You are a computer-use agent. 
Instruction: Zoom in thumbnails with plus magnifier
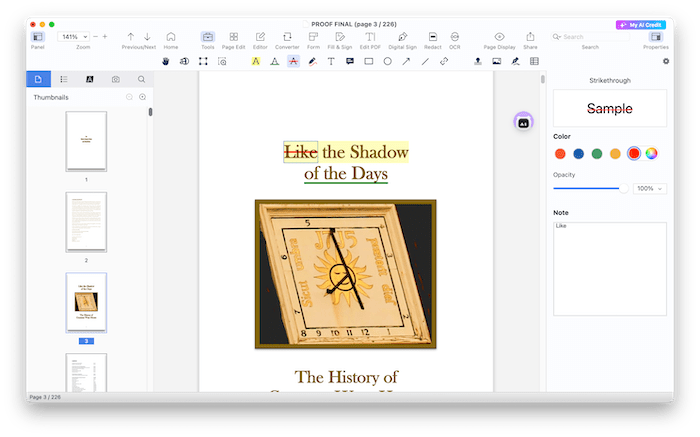(x=142, y=97)
